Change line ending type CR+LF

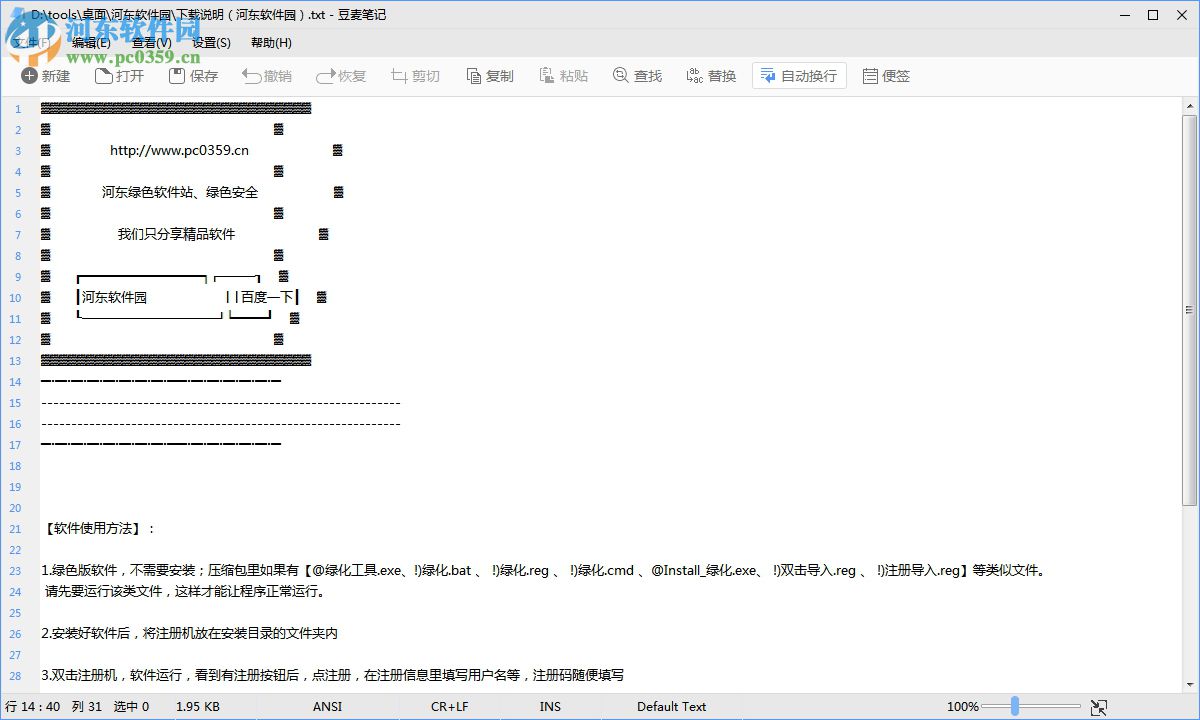click(449, 706)
